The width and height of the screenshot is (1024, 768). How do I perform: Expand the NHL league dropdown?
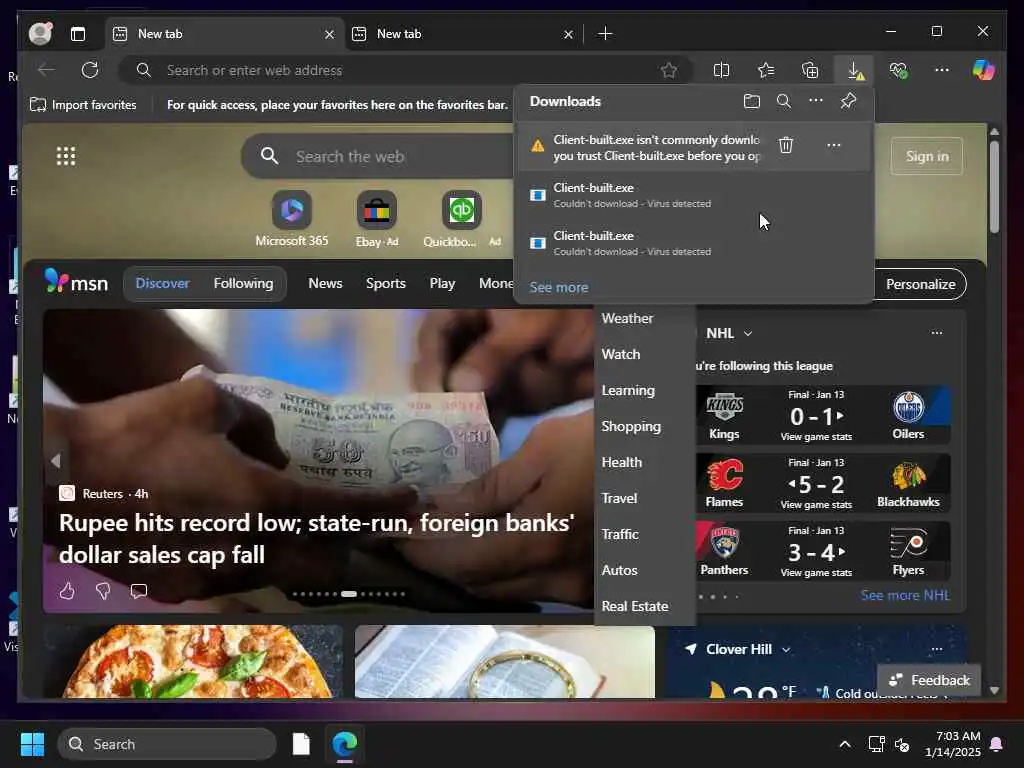748,334
